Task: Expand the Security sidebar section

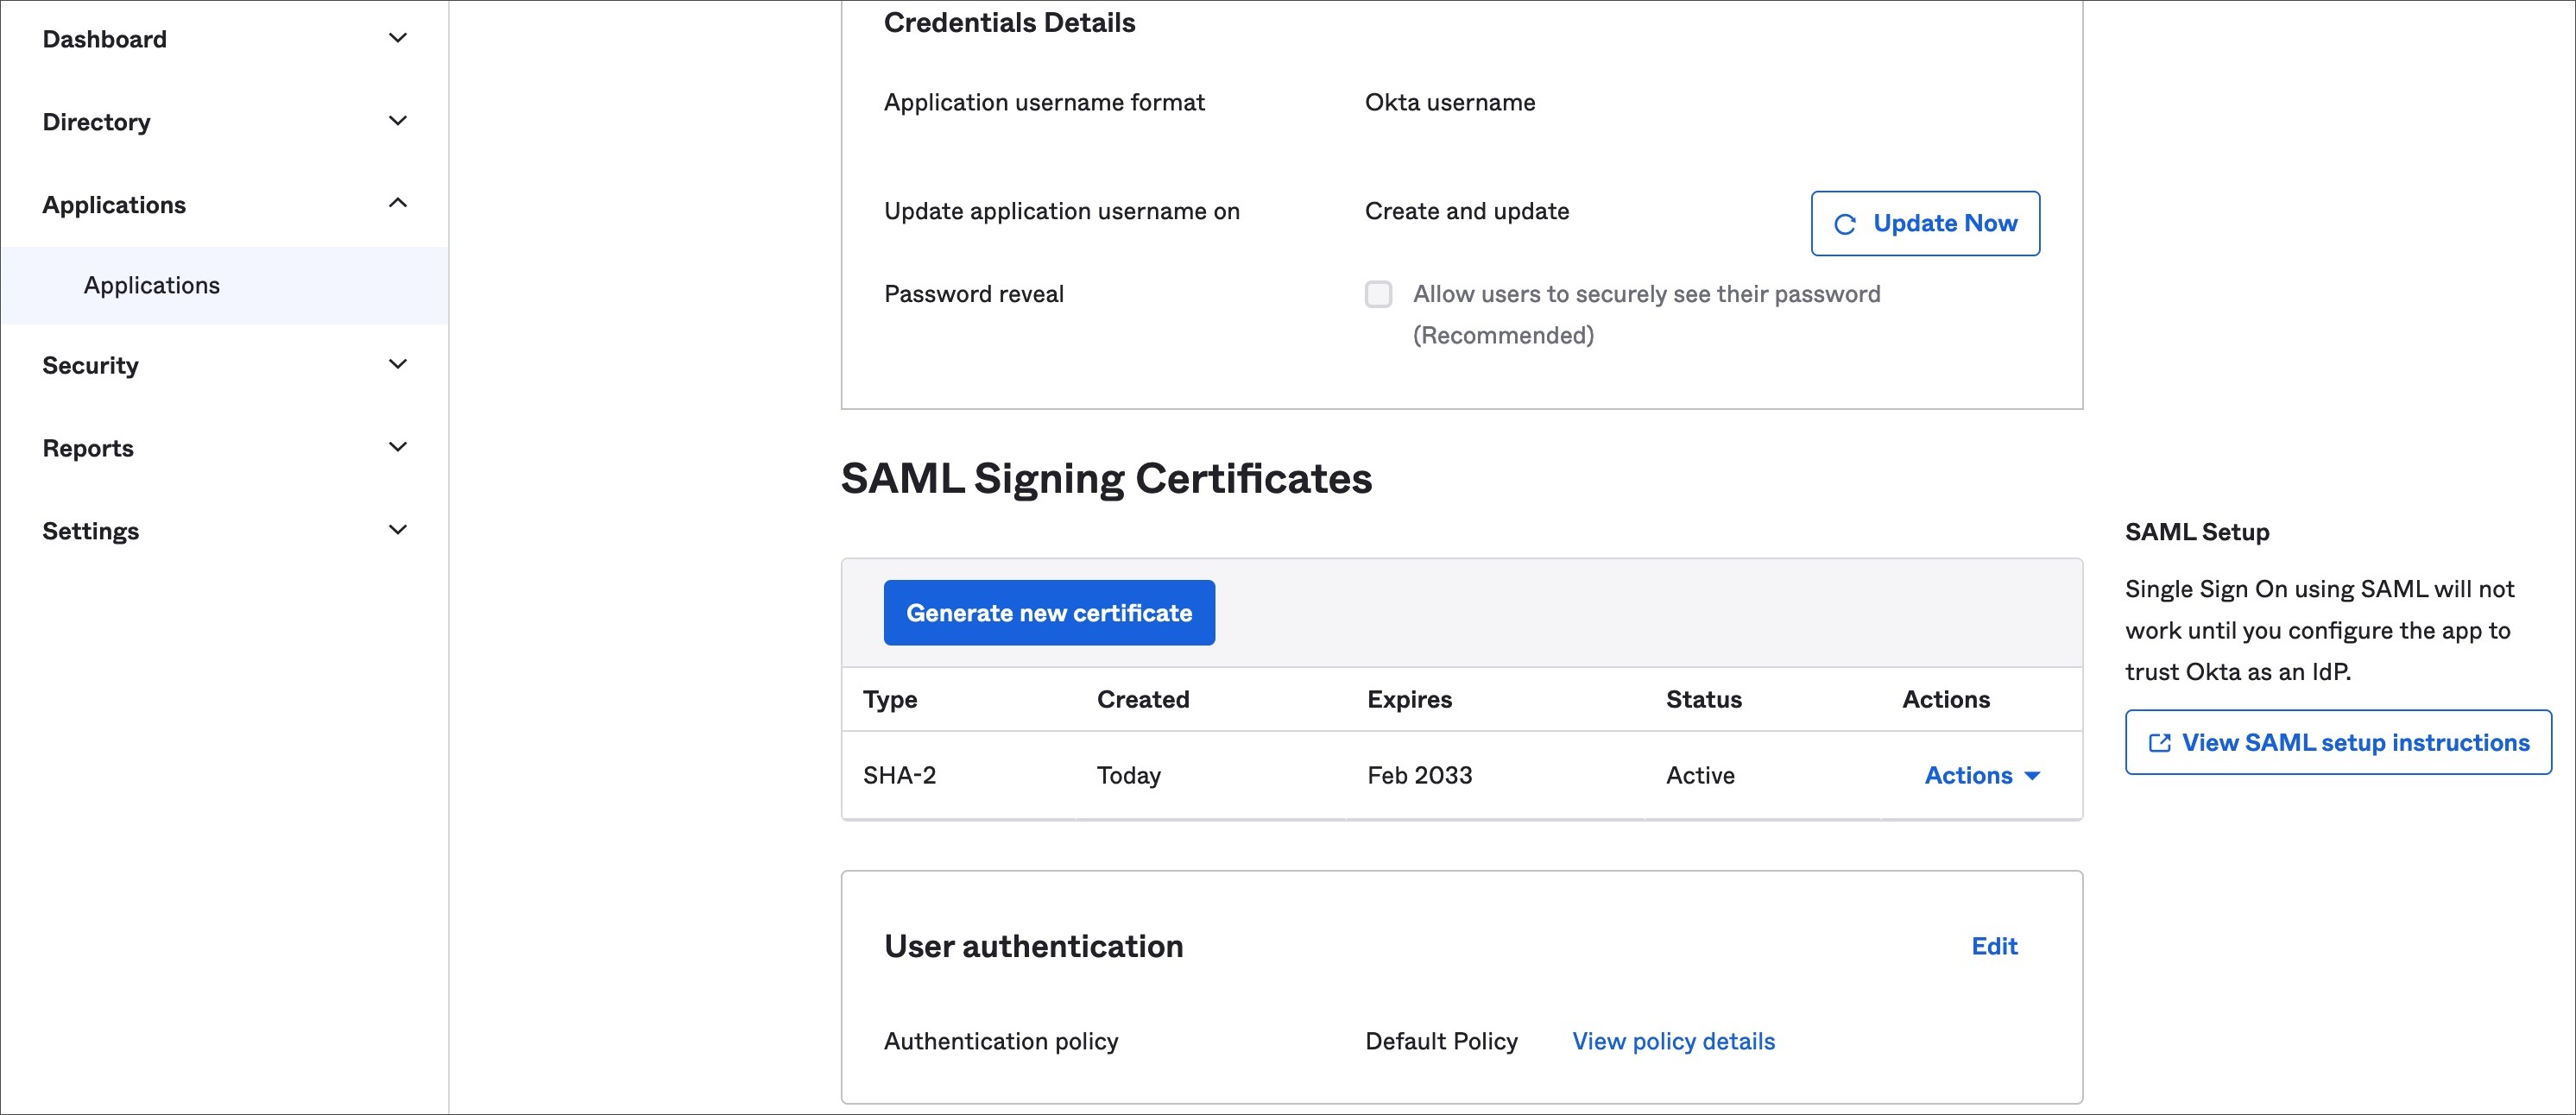Action: tap(397, 365)
